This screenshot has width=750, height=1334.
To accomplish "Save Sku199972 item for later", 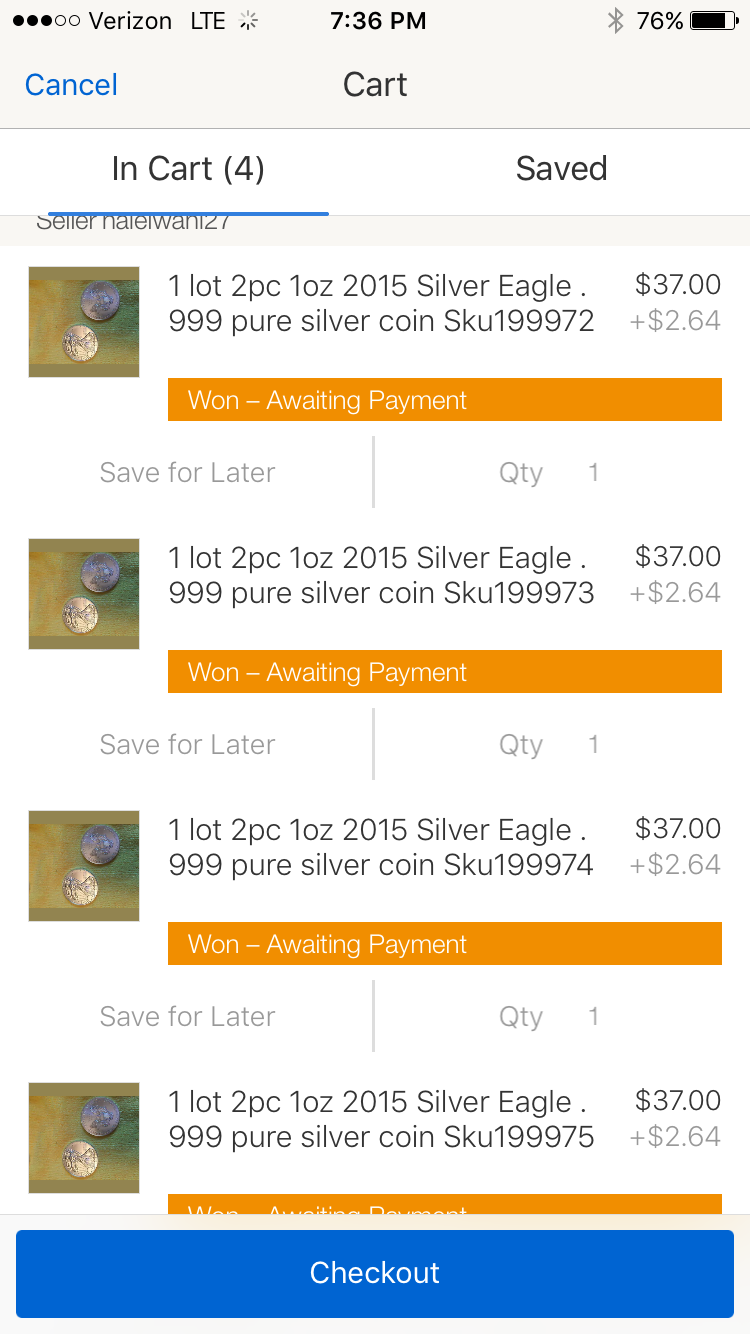I will 187,473.
